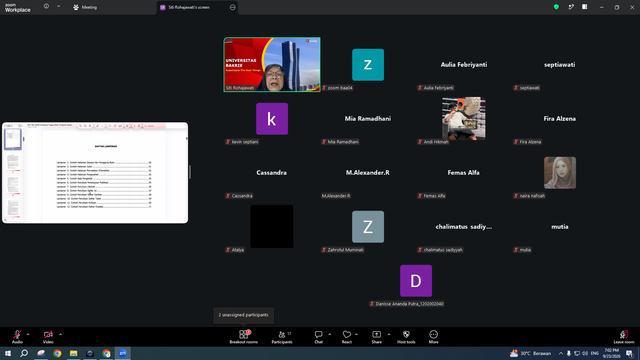
Task: Open Zoom app in taskbar
Action: point(122,353)
